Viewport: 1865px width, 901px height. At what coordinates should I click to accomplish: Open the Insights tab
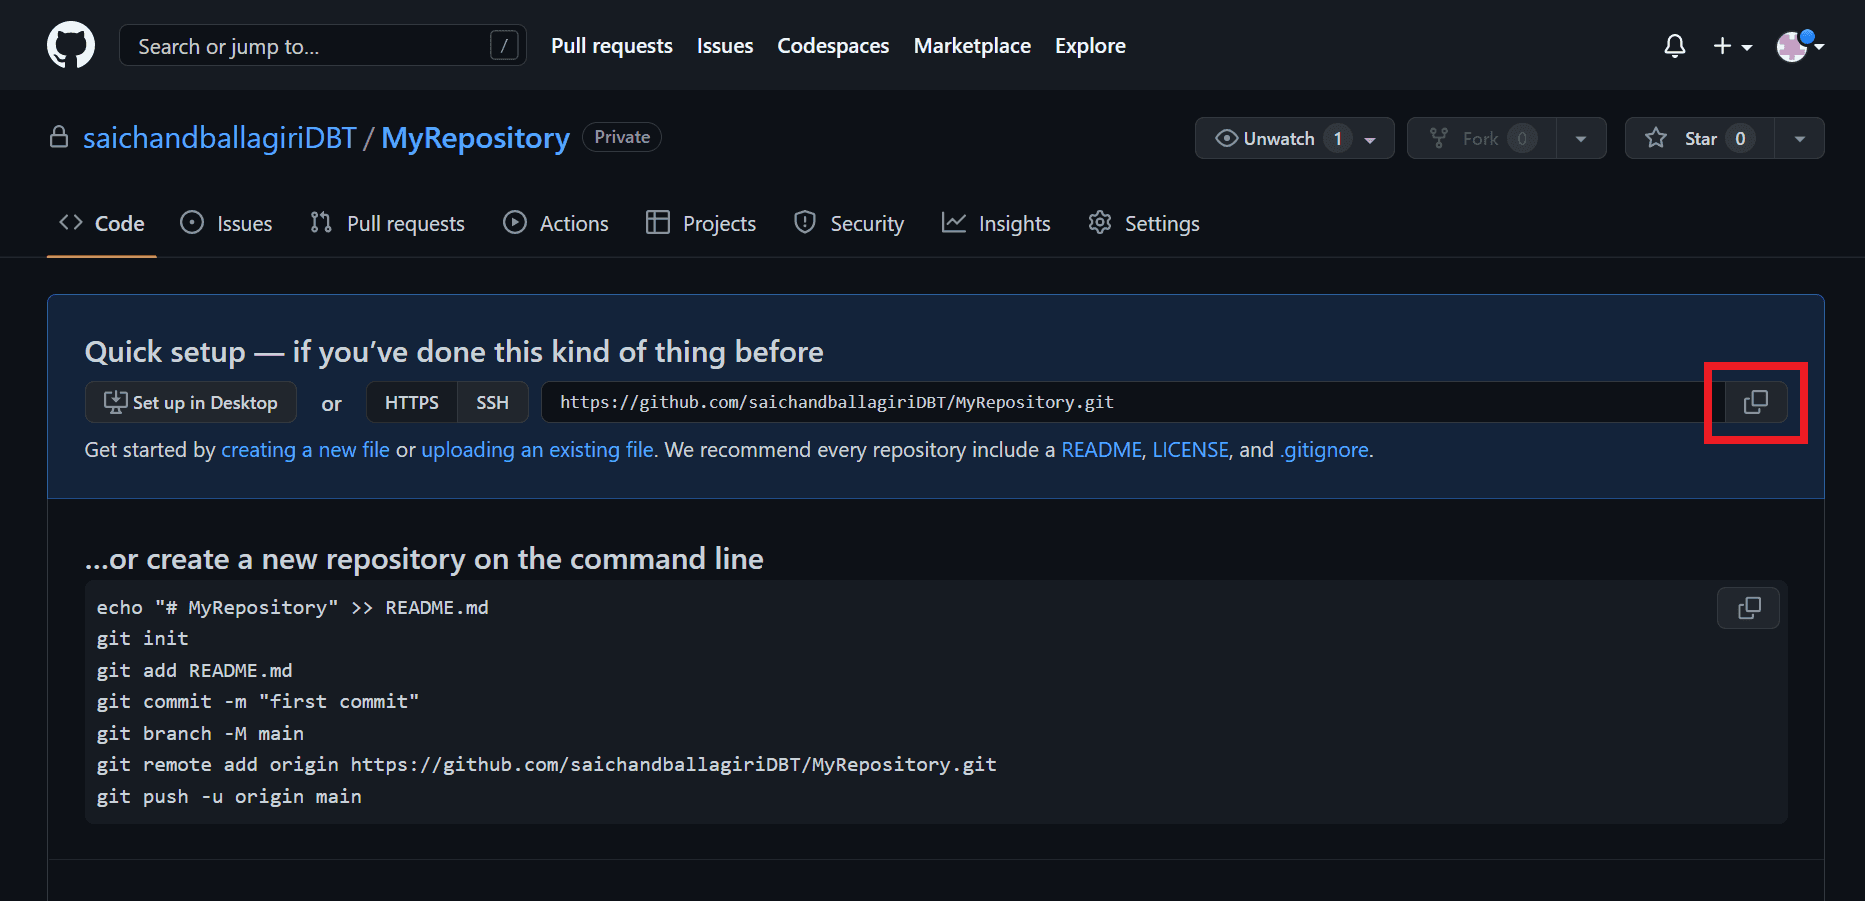(996, 223)
